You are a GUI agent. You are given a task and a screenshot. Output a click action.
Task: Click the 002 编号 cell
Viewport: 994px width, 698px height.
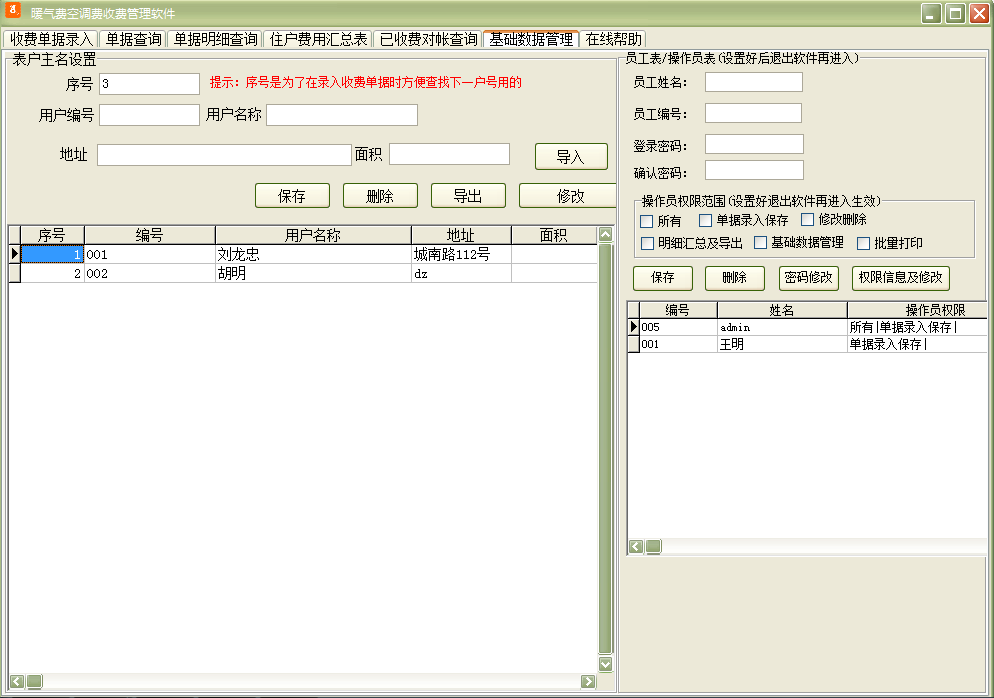(x=150, y=273)
